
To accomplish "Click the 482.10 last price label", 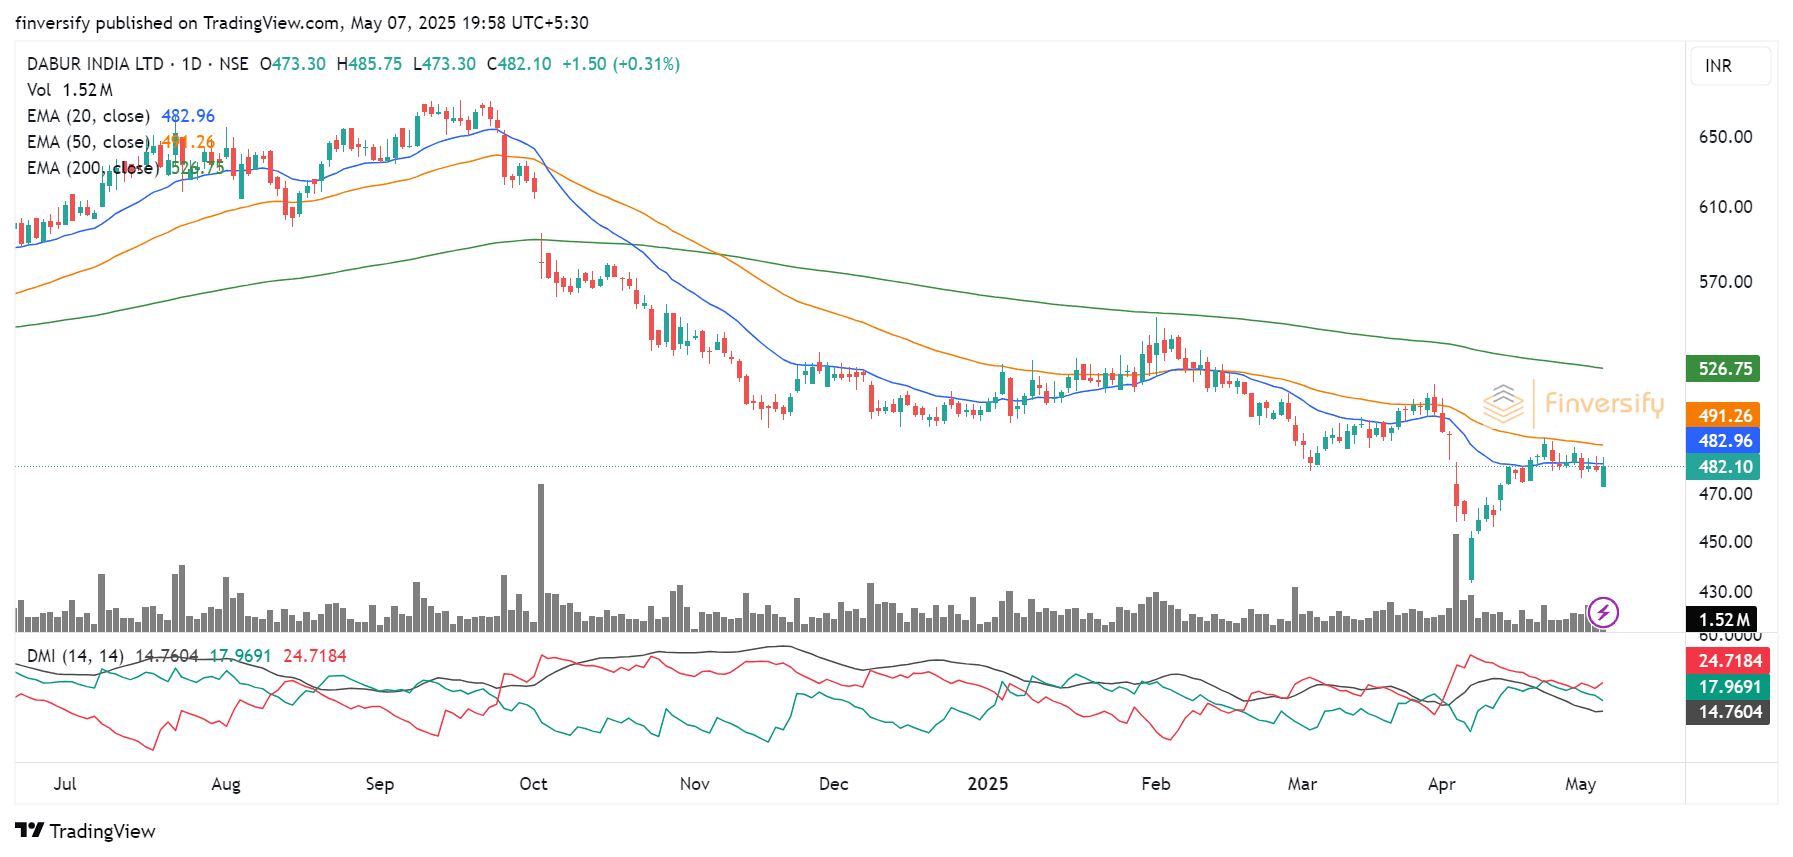I will click(1724, 467).
